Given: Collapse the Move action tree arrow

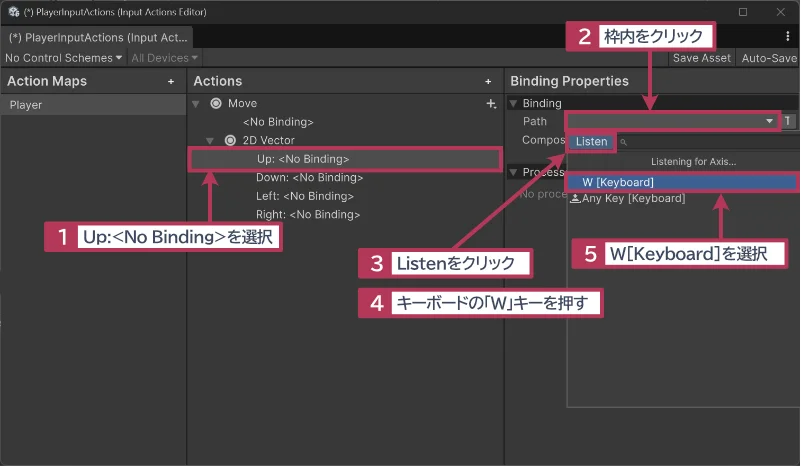Looking at the screenshot, I should pos(197,103).
